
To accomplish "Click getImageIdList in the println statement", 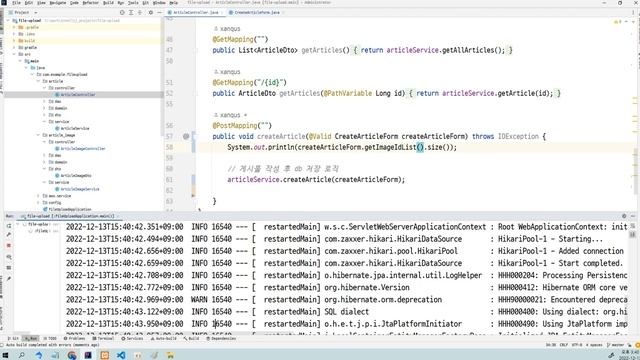I will pyautogui.click(x=390, y=147).
